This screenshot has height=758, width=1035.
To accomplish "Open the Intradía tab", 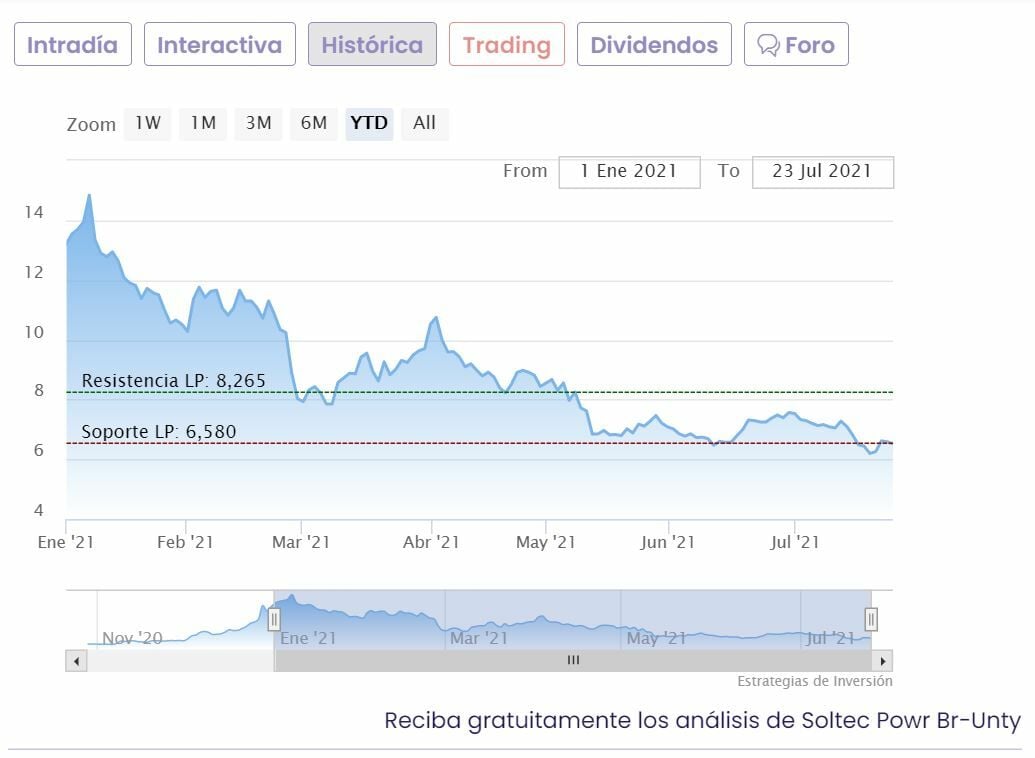I will [72, 45].
